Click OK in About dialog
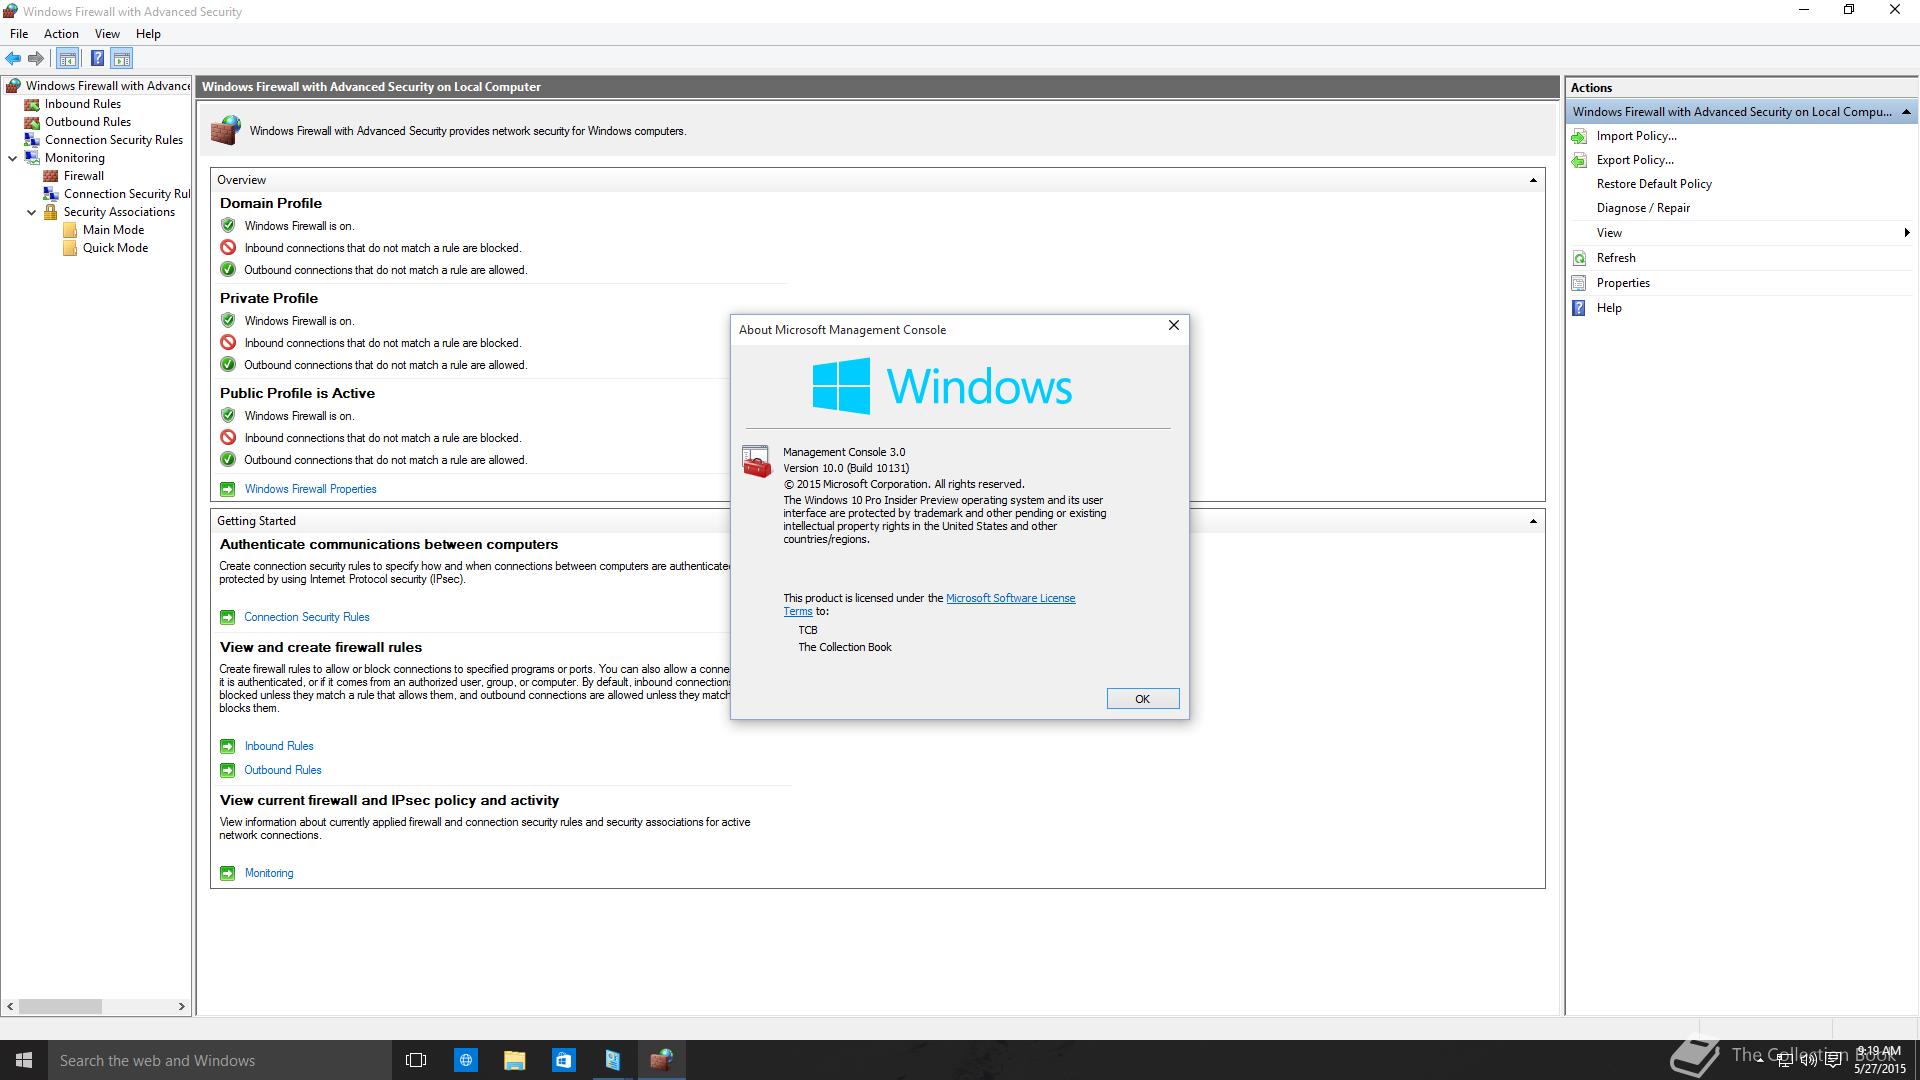Screen dimensions: 1920x1080 (x=1142, y=699)
